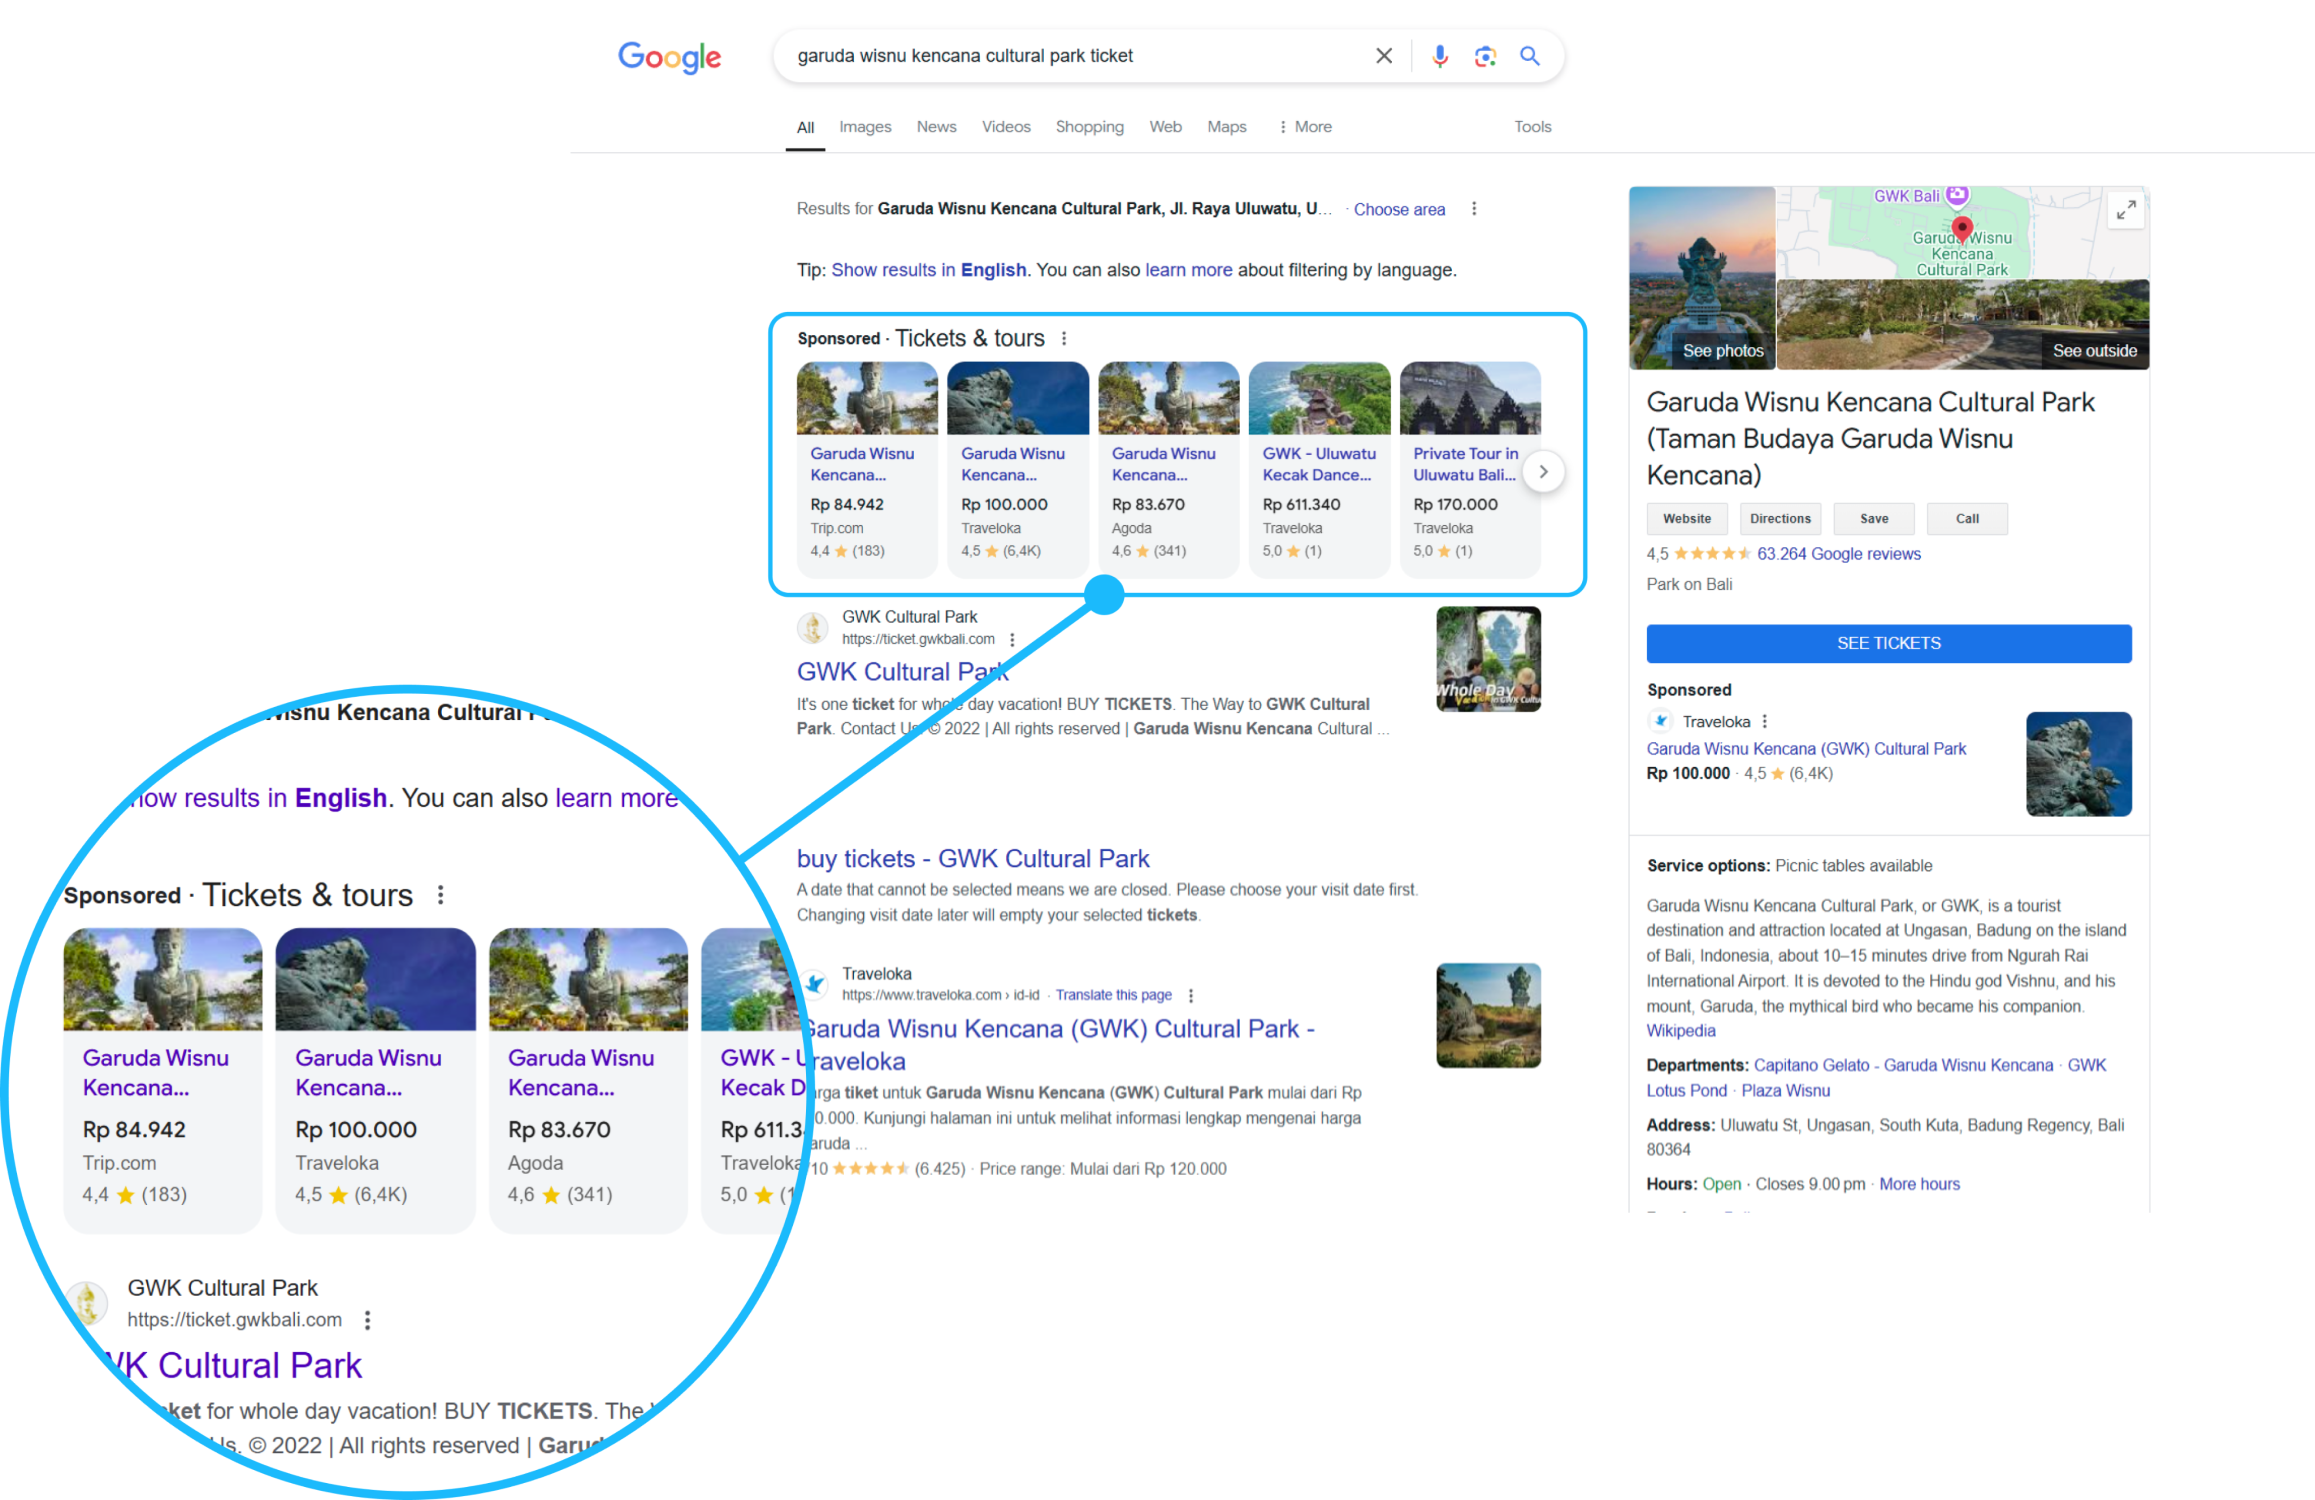Expand the map with fullscreen arrows icon

pos(2125,210)
